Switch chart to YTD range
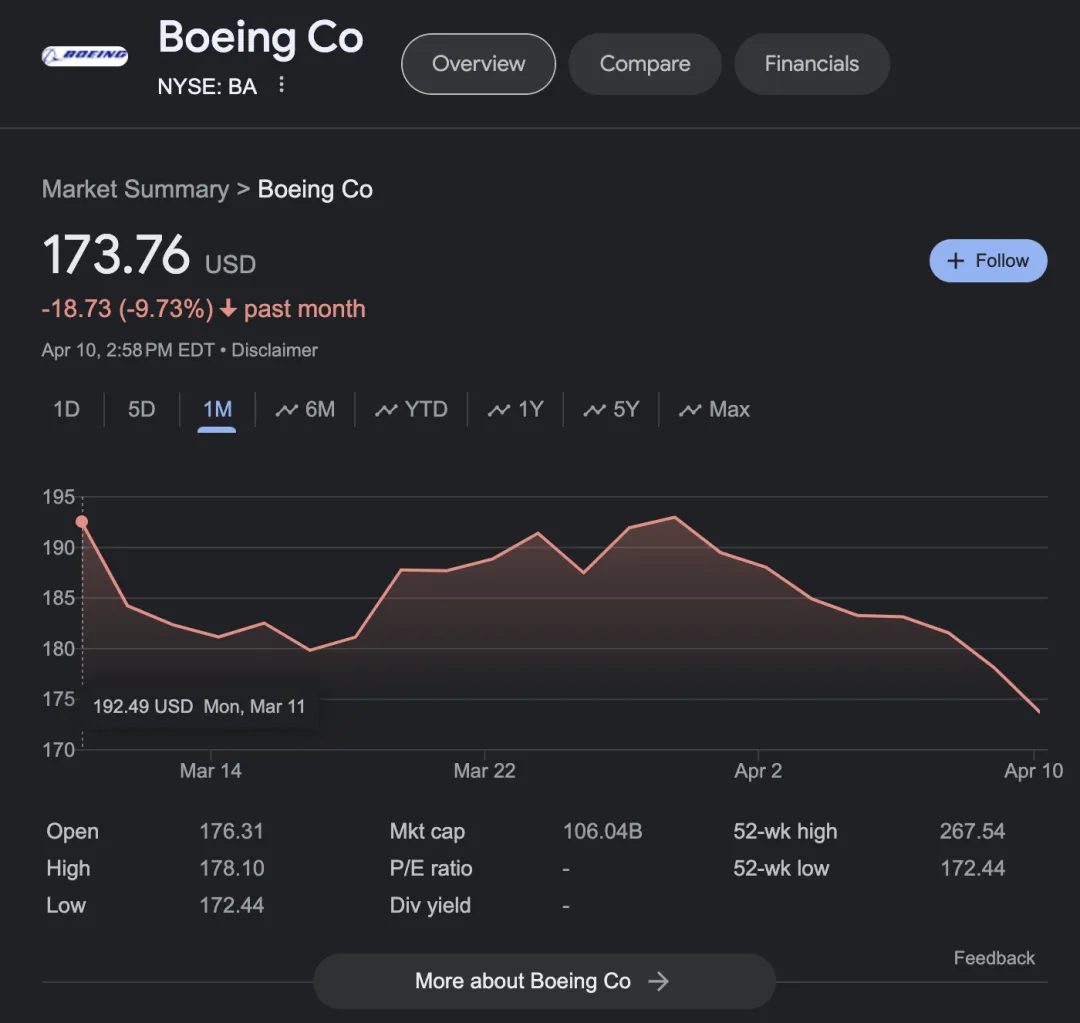 point(411,409)
